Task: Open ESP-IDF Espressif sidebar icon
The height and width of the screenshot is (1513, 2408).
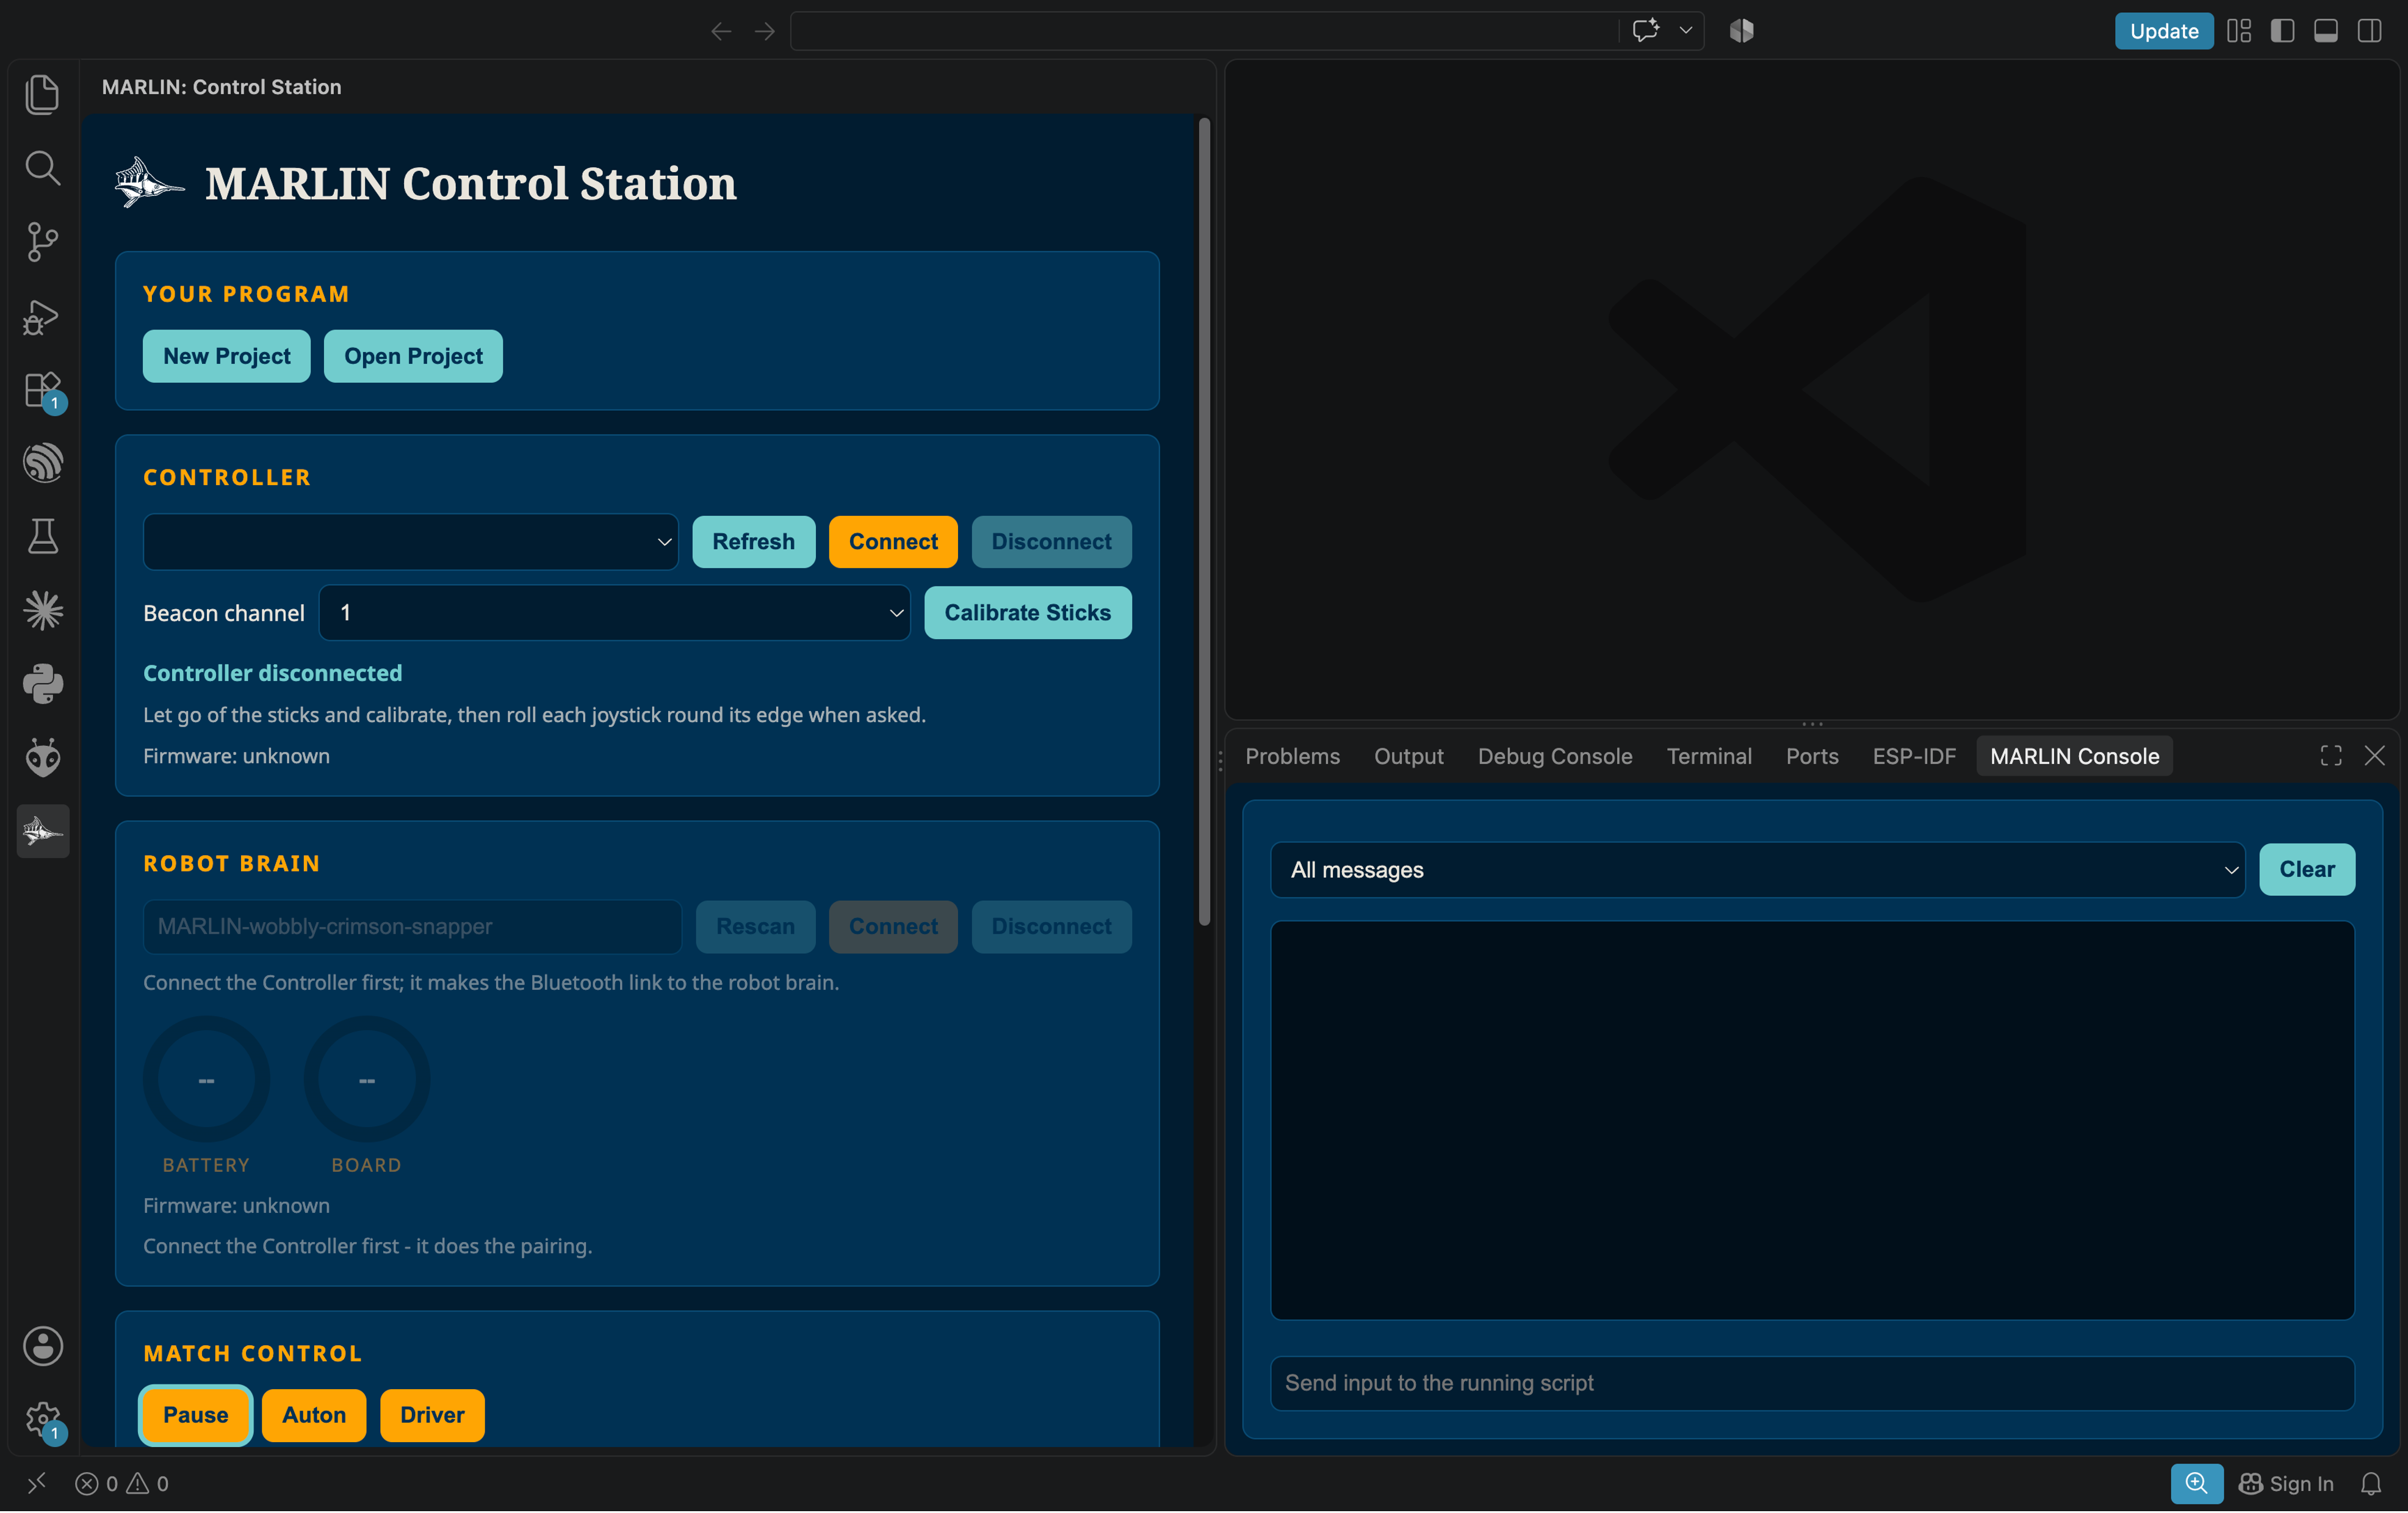Action: (x=42, y=463)
